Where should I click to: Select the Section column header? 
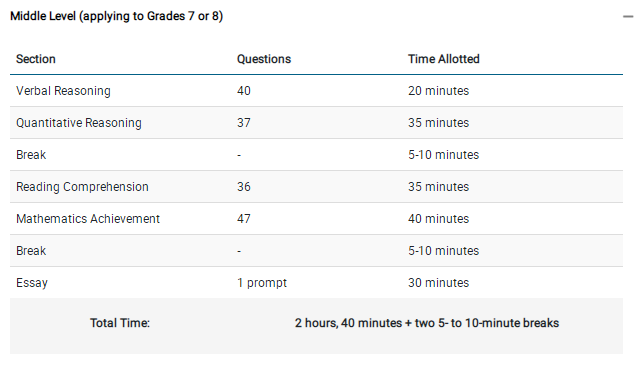tap(36, 59)
